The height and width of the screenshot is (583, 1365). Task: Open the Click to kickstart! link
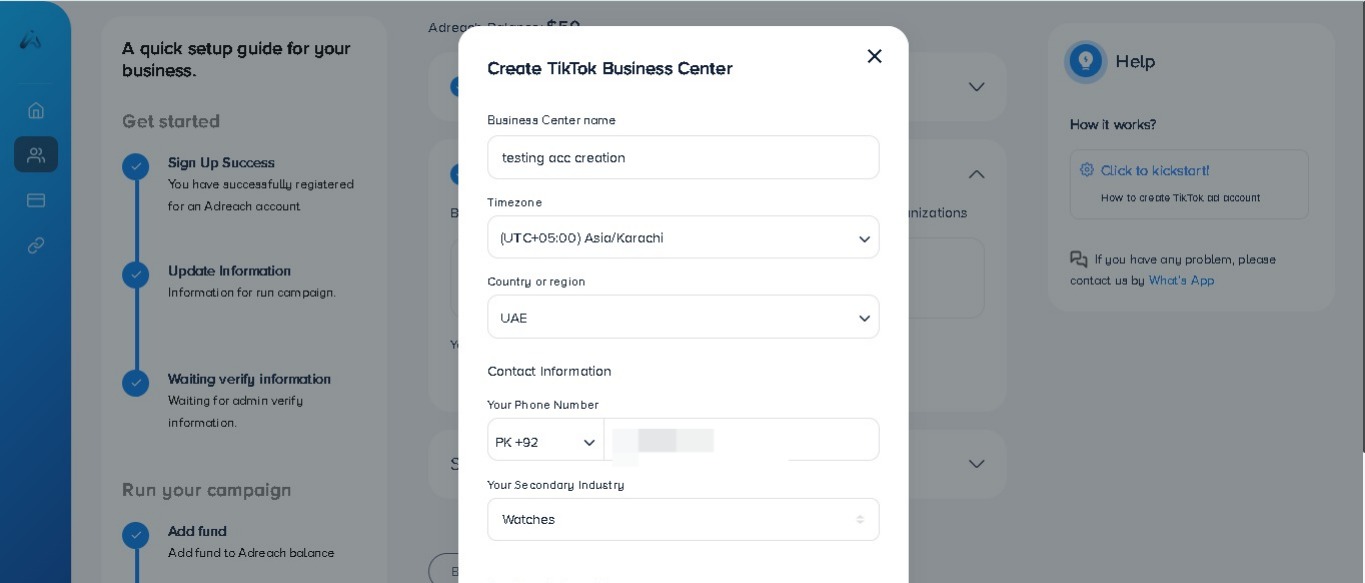click(x=1155, y=170)
